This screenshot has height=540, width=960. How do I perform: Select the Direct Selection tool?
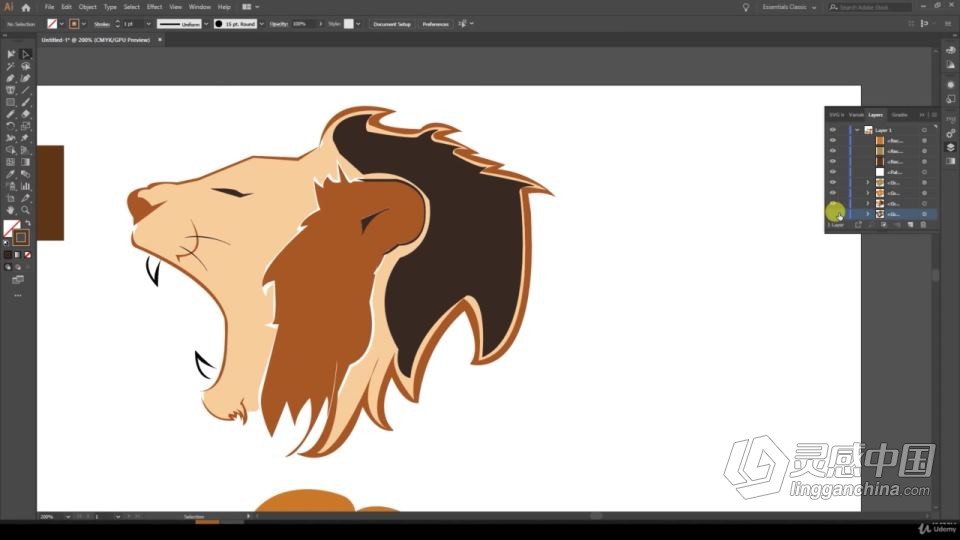click(x=25, y=54)
